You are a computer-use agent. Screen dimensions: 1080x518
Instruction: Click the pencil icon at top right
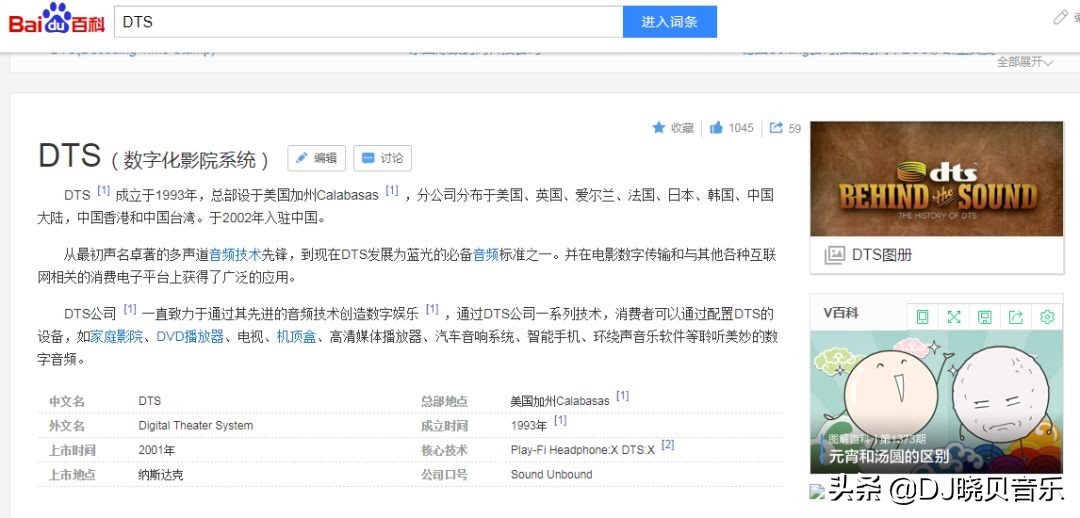click(1060, 17)
